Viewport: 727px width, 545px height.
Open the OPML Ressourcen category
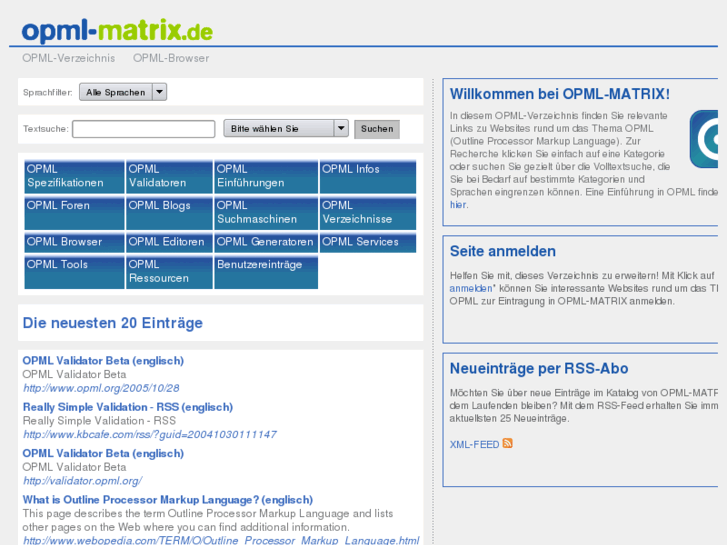pyautogui.click(x=169, y=272)
